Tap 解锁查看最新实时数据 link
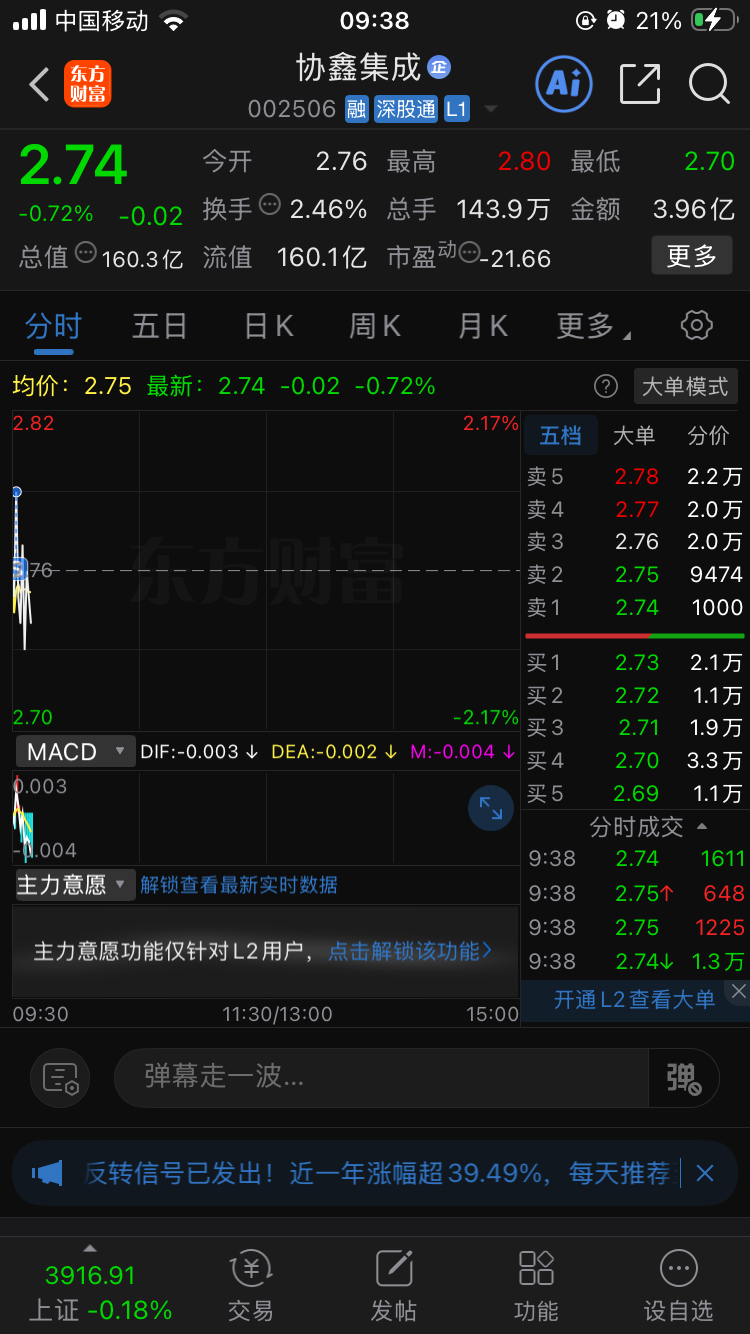This screenshot has height=1334, width=750. coord(239,885)
